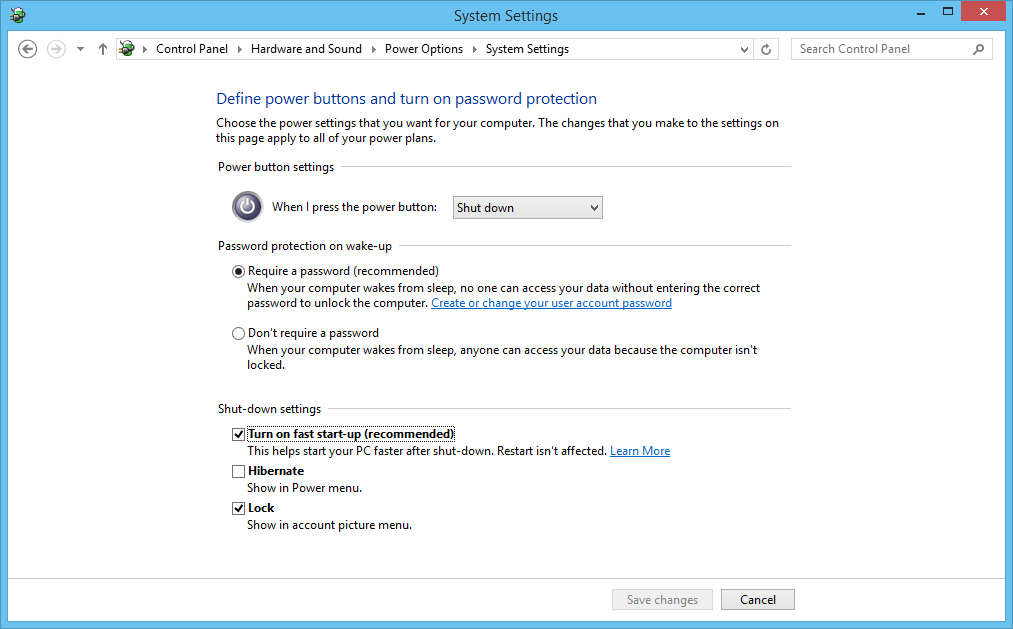1013x629 pixels.
Task: Click the Refresh icon in address bar
Action: (766, 48)
